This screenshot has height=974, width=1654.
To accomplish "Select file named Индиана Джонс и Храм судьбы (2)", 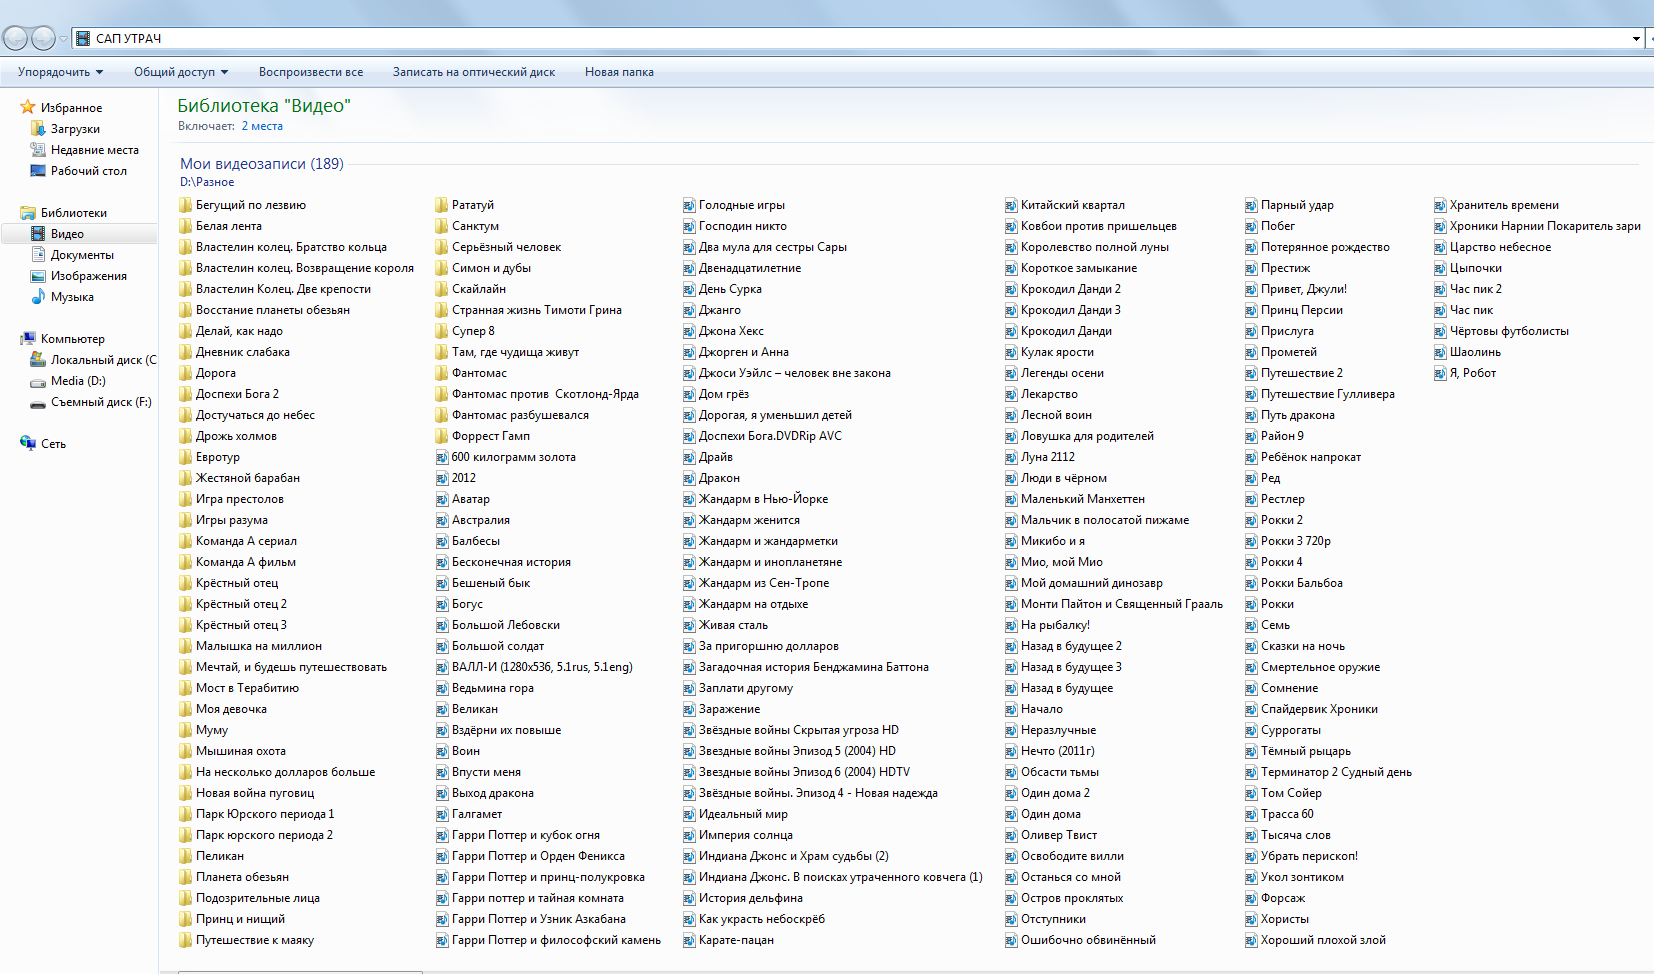I will click(x=794, y=856).
